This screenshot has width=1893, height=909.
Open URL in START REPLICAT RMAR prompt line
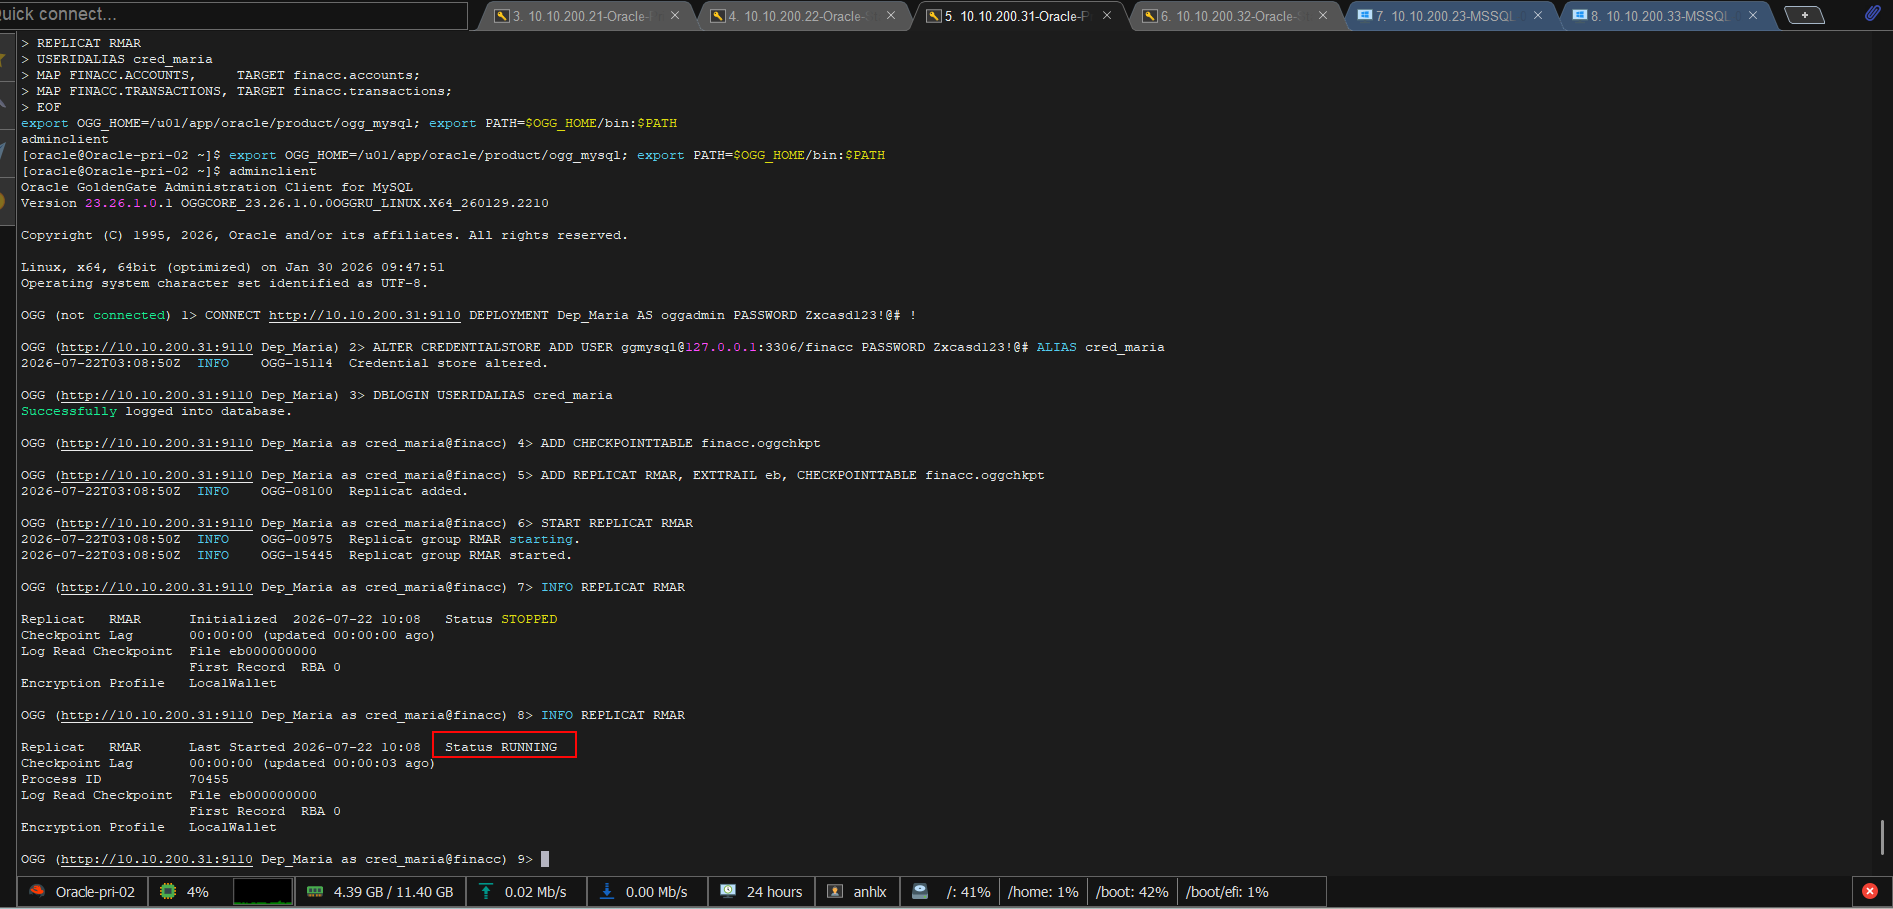click(x=157, y=523)
